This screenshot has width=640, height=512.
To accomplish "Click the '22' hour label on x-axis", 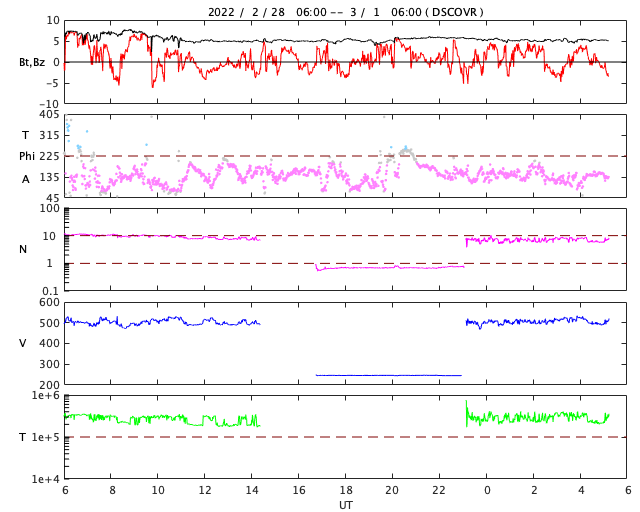I will point(439,490).
